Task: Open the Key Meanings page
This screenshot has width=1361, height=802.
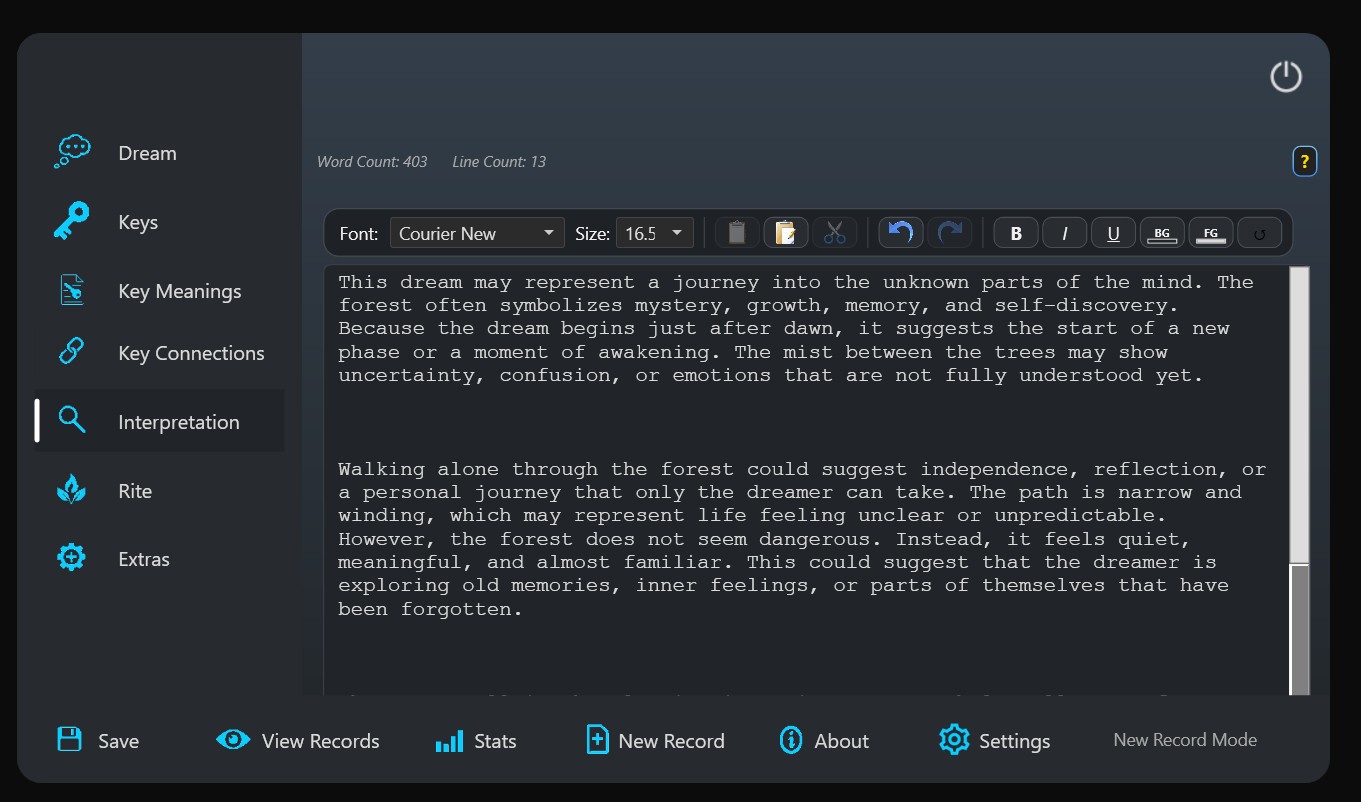Action: [159, 291]
